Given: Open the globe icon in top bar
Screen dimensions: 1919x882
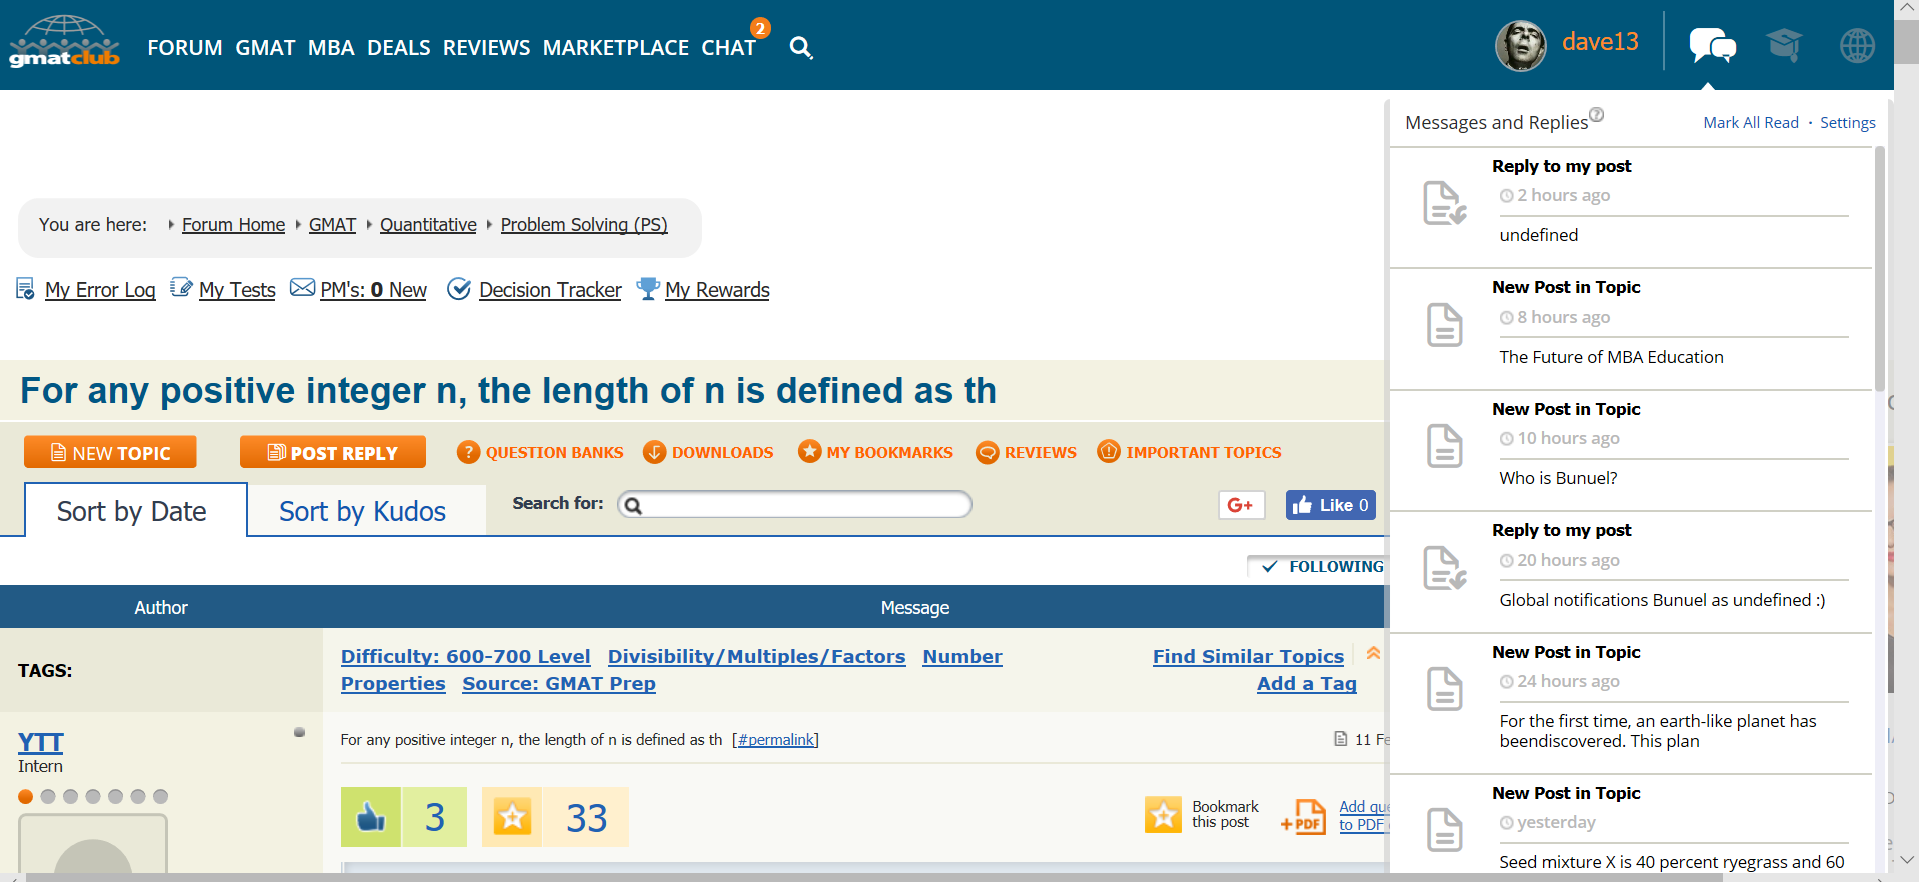Looking at the screenshot, I should click(x=1857, y=45).
